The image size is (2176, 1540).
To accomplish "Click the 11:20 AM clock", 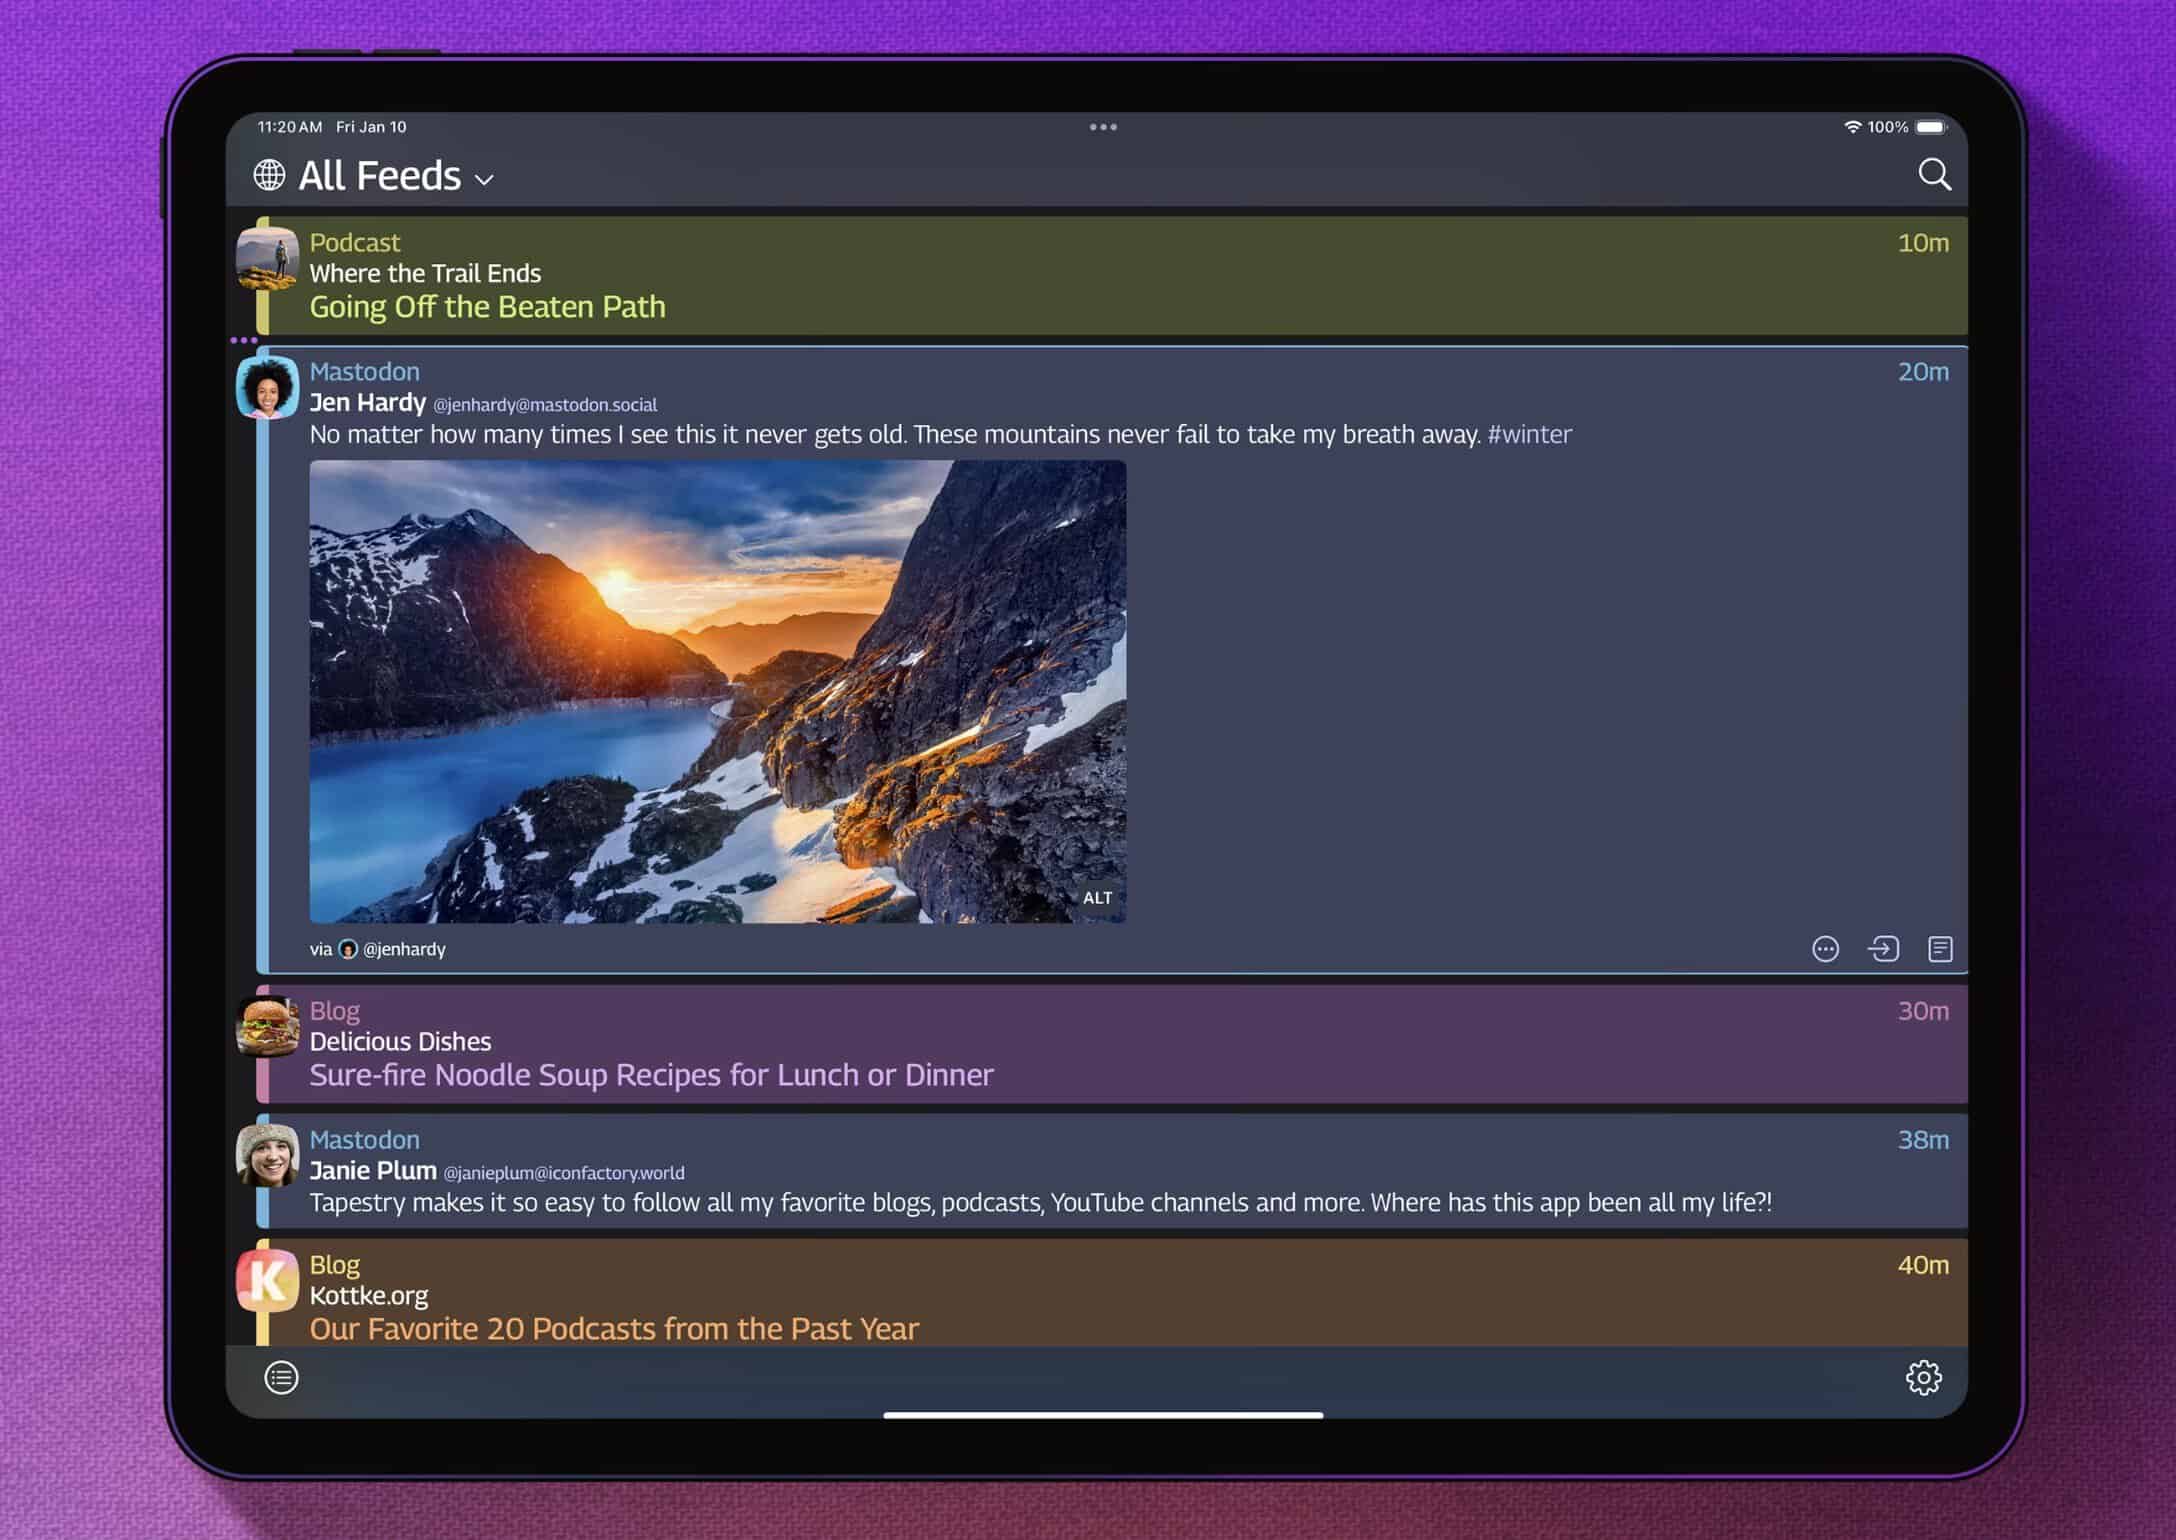I will click(x=290, y=127).
